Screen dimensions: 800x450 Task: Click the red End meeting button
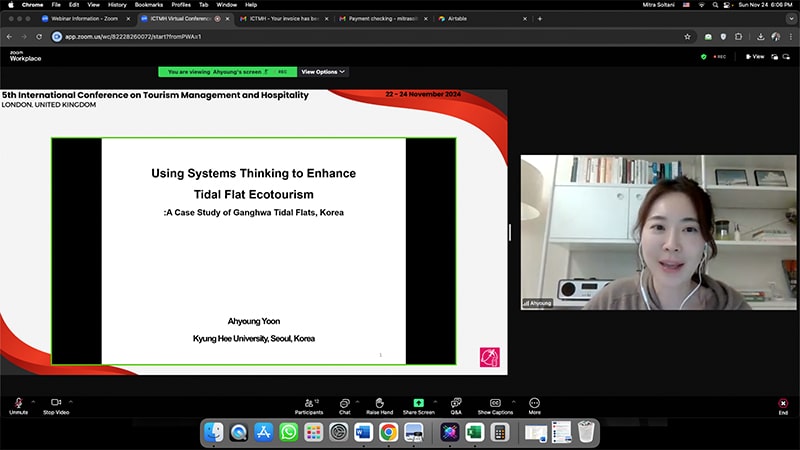[782, 403]
